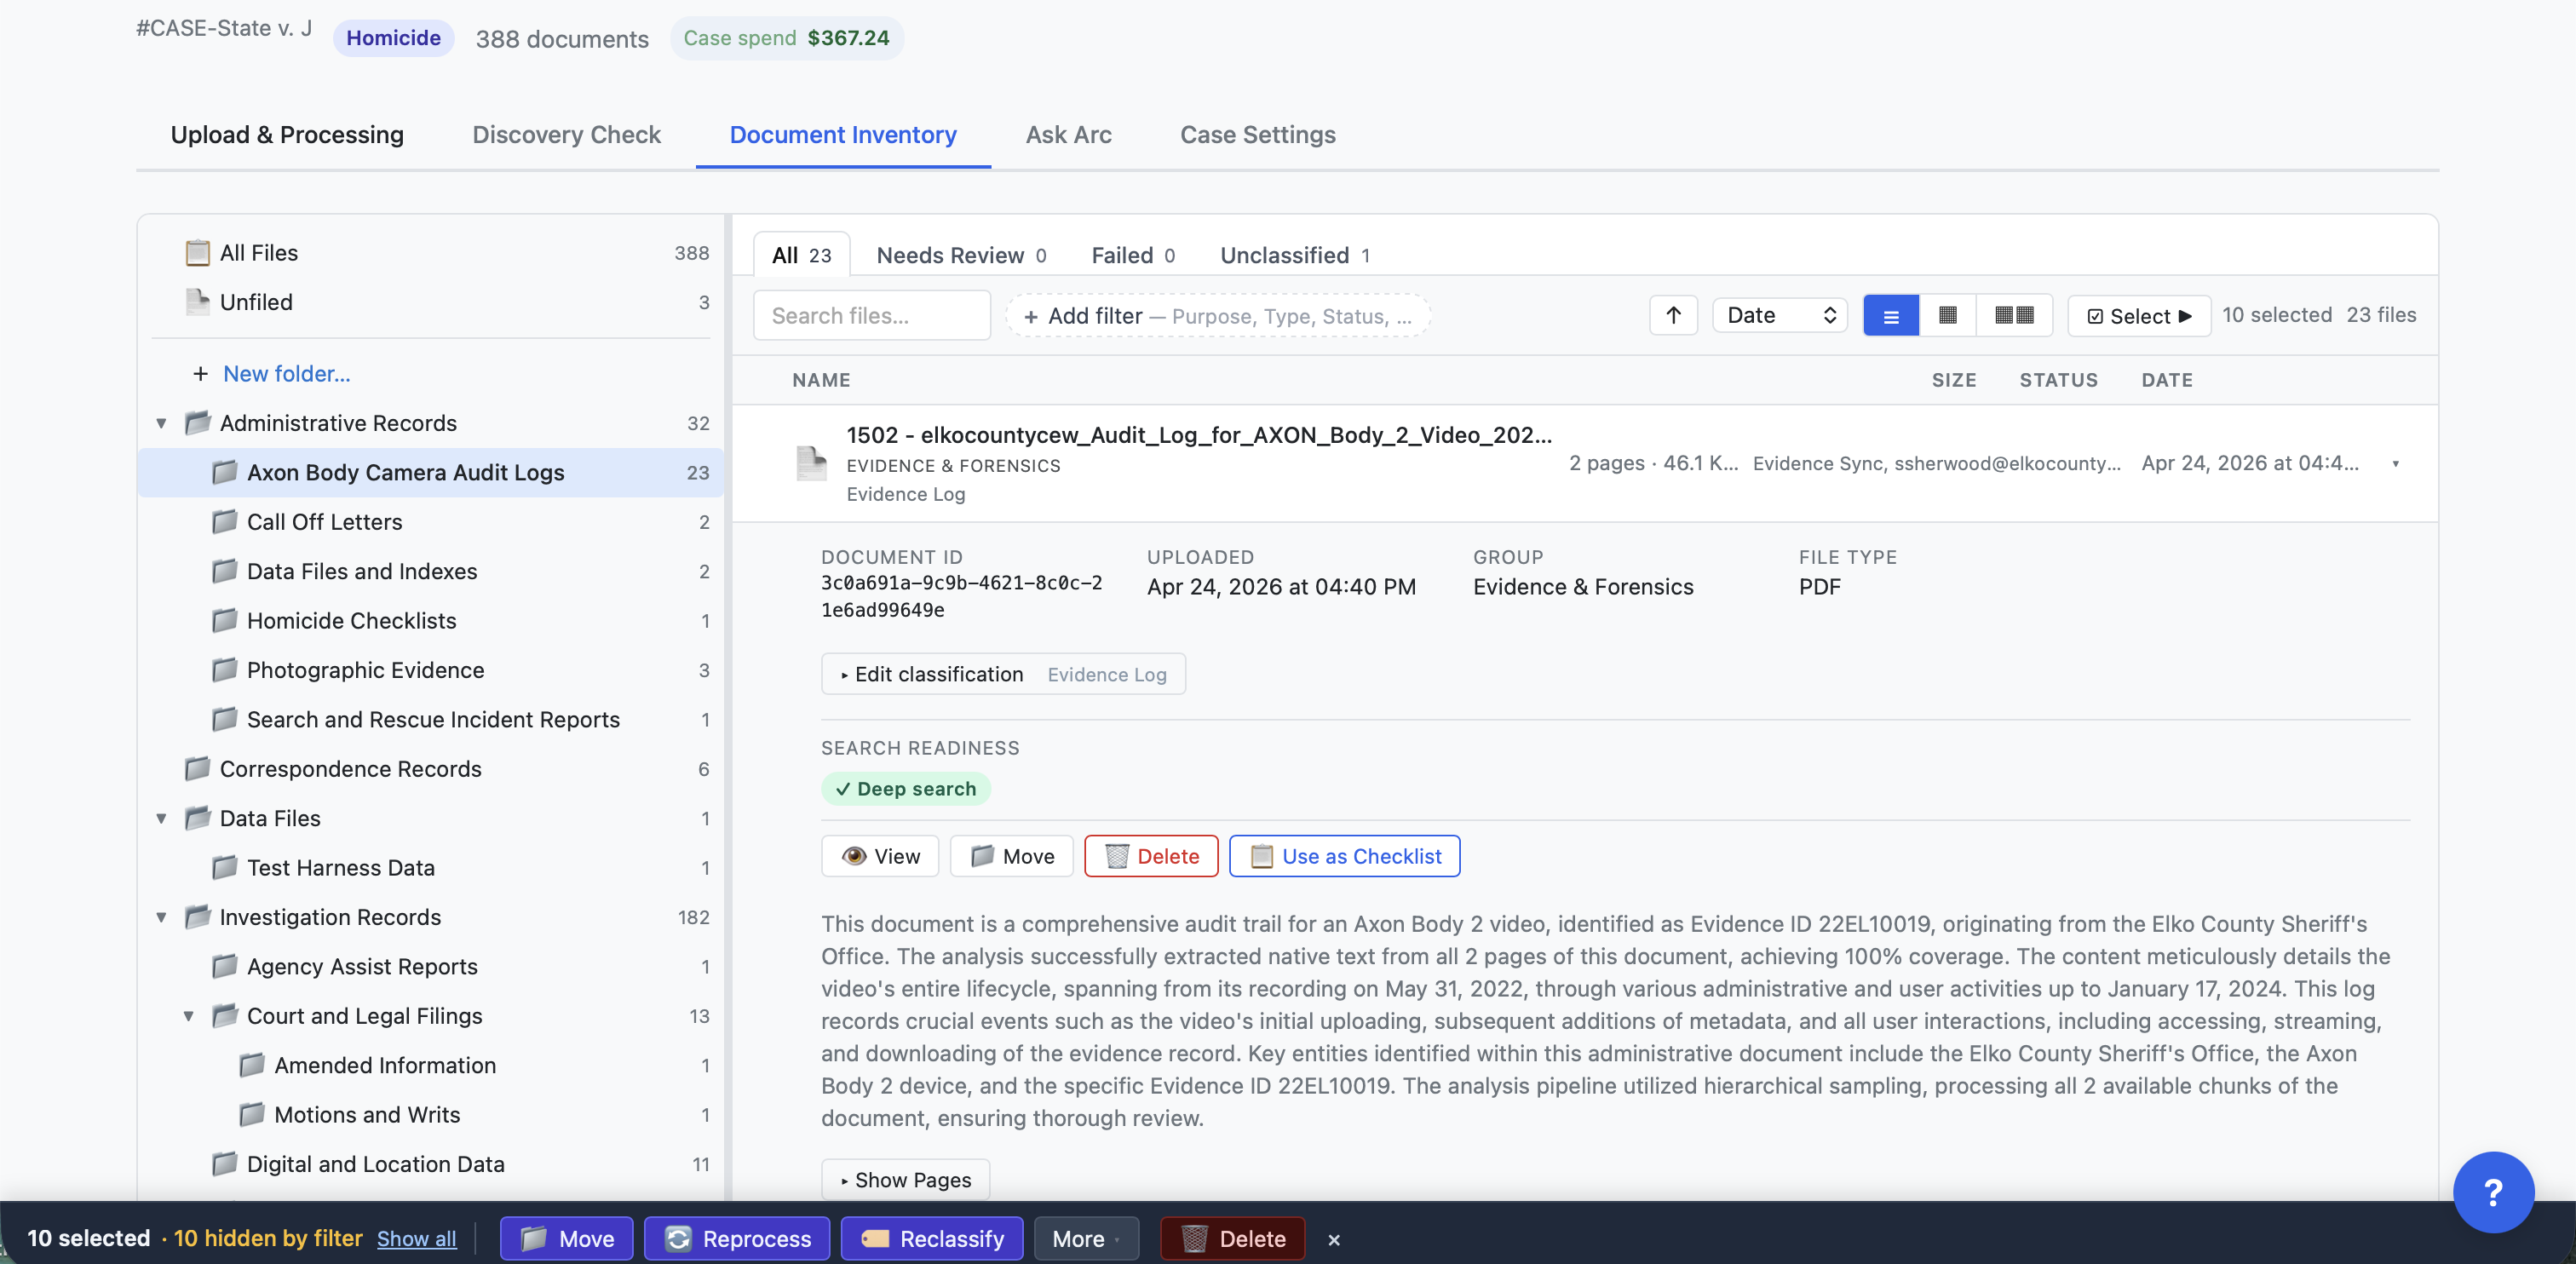Click the STATUS column header
The width and height of the screenshot is (2576, 1264).
(x=2058, y=380)
